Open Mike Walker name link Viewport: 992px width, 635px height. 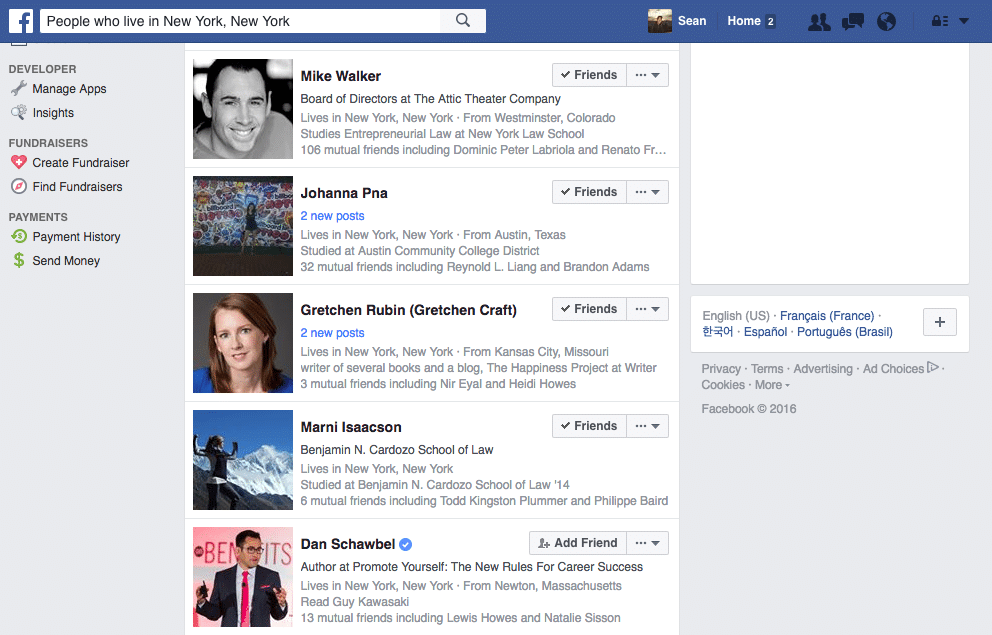pos(340,76)
